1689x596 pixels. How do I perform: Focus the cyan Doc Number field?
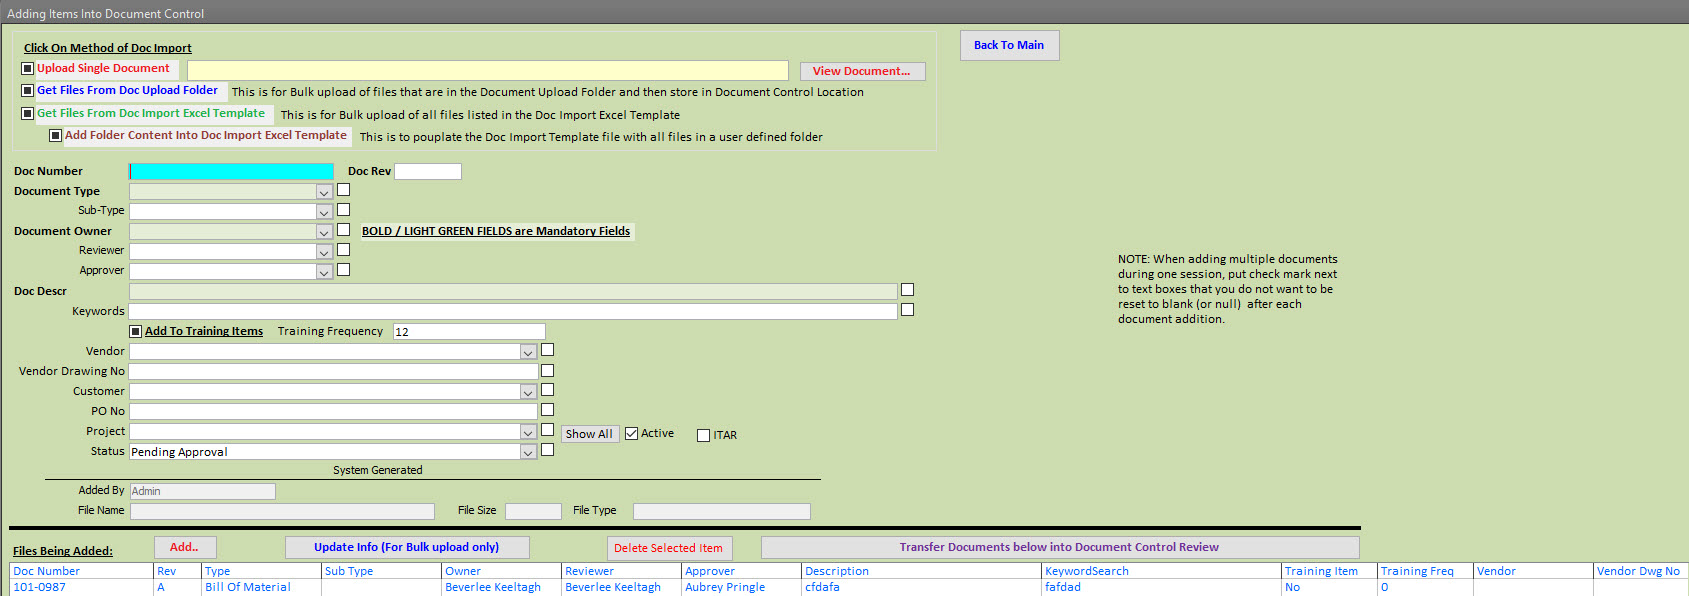click(232, 172)
